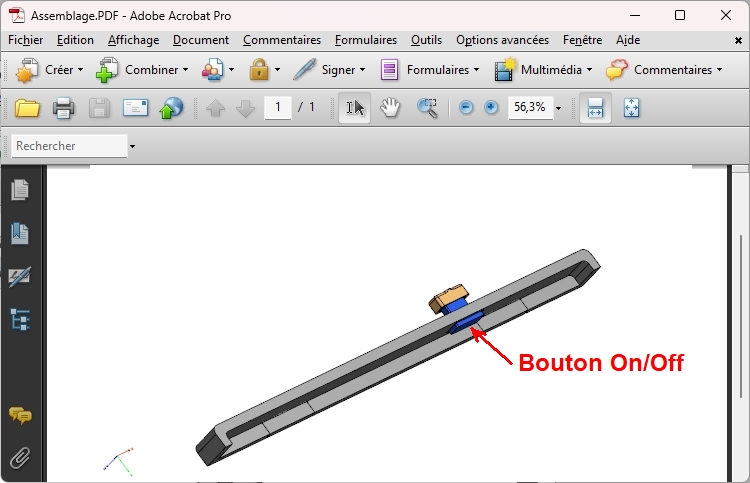Expand the 56,3% zoom level dropdown
Image resolution: width=750 pixels, height=483 pixels.
(x=558, y=108)
